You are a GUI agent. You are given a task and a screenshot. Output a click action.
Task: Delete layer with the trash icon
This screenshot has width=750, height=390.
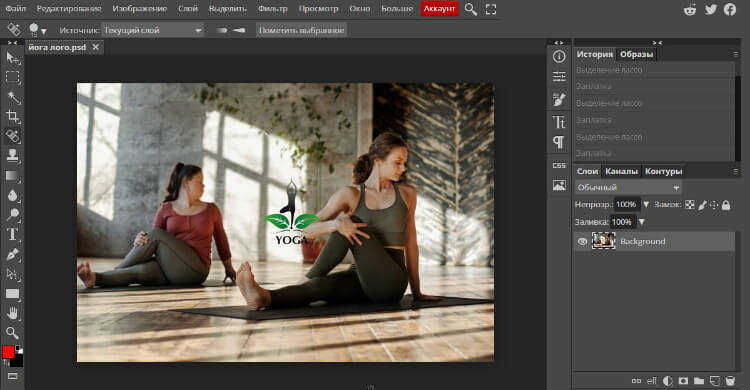coord(730,381)
